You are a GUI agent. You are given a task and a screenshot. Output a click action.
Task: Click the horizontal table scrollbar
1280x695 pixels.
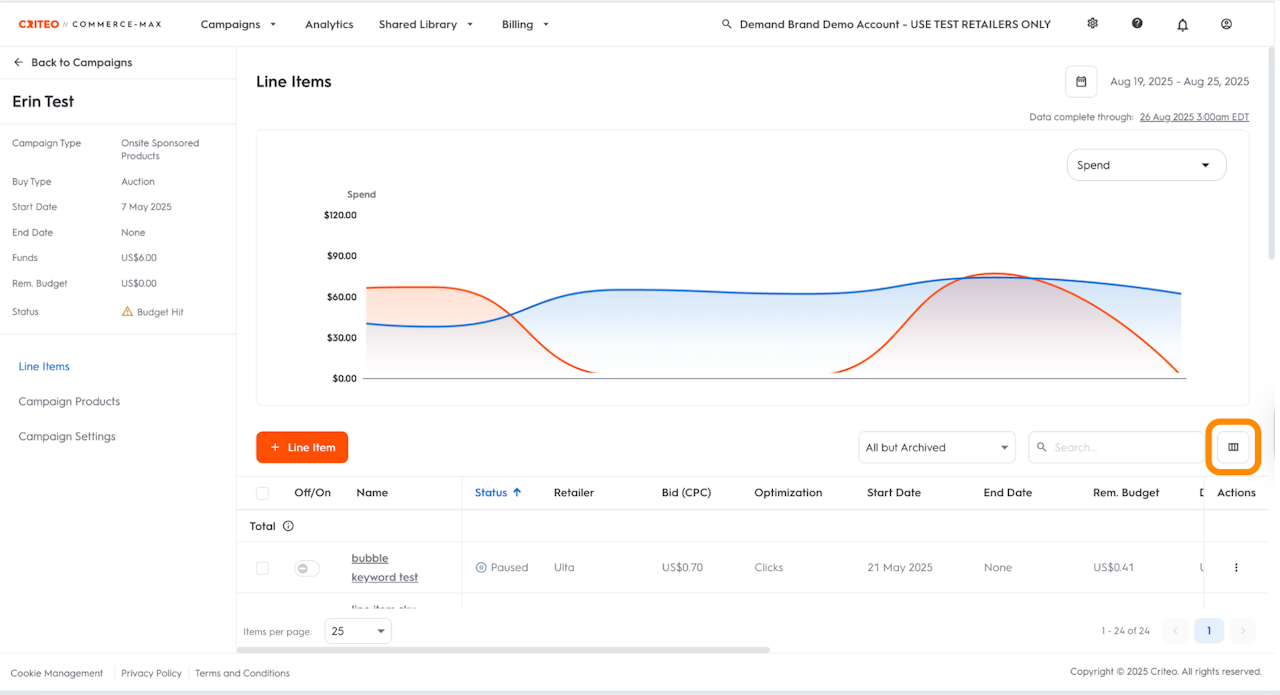click(x=500, y=650)
